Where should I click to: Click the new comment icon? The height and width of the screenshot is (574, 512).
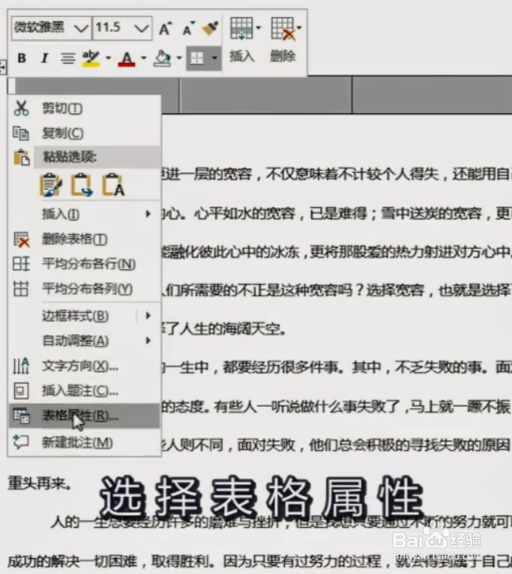click(x=21, y=442)
